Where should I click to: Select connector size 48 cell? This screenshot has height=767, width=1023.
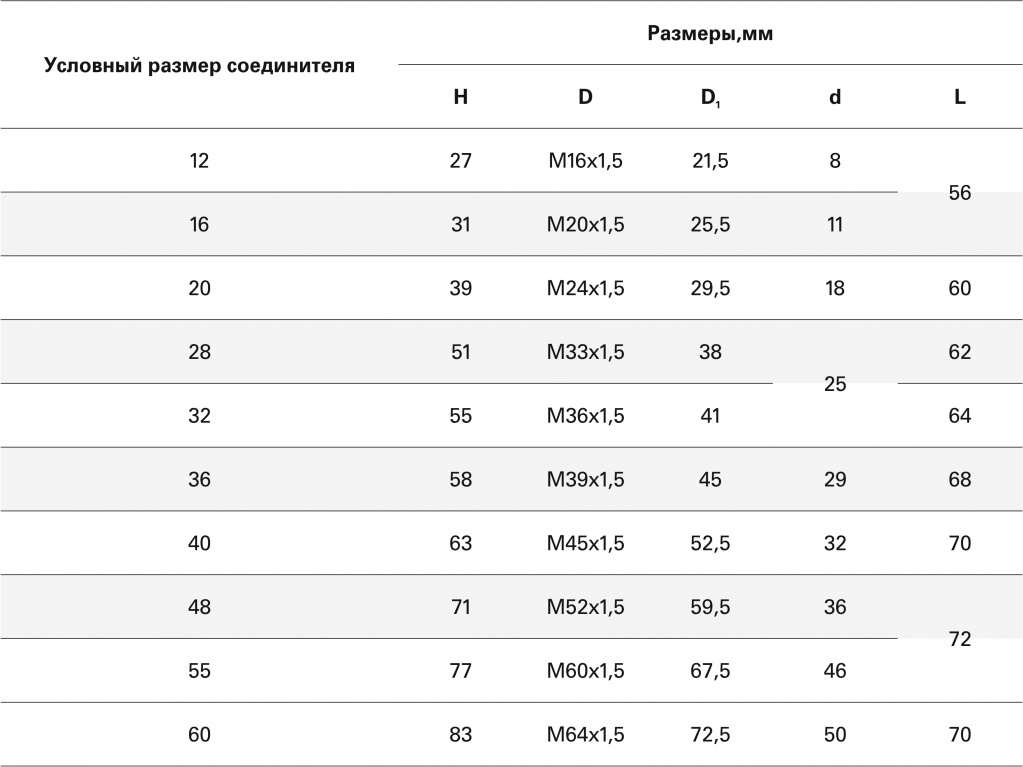(x=199, y=607)
